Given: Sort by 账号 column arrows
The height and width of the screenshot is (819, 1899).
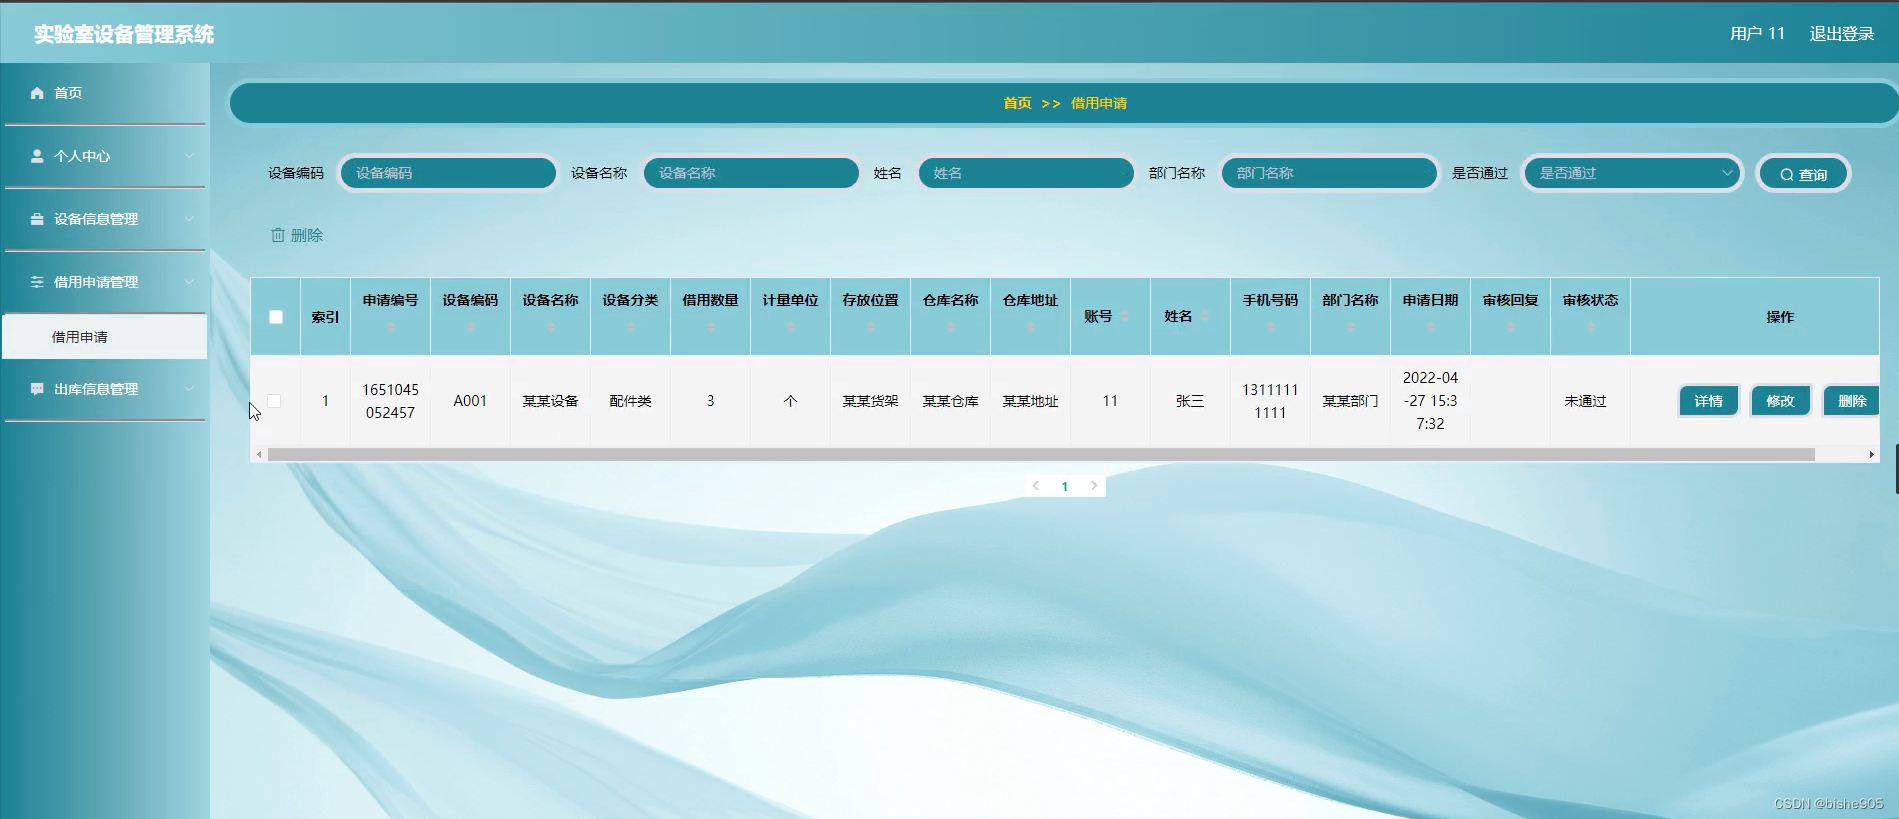Looking at the screenshot, I should point(1125,317).
